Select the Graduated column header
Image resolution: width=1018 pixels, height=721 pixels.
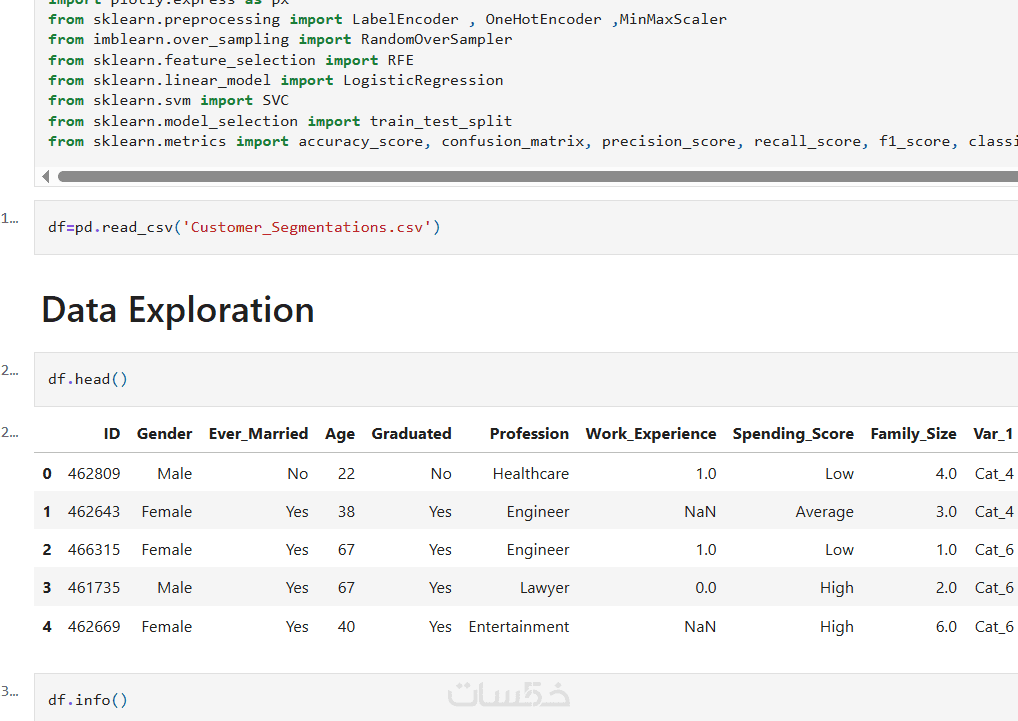(411, 434)
